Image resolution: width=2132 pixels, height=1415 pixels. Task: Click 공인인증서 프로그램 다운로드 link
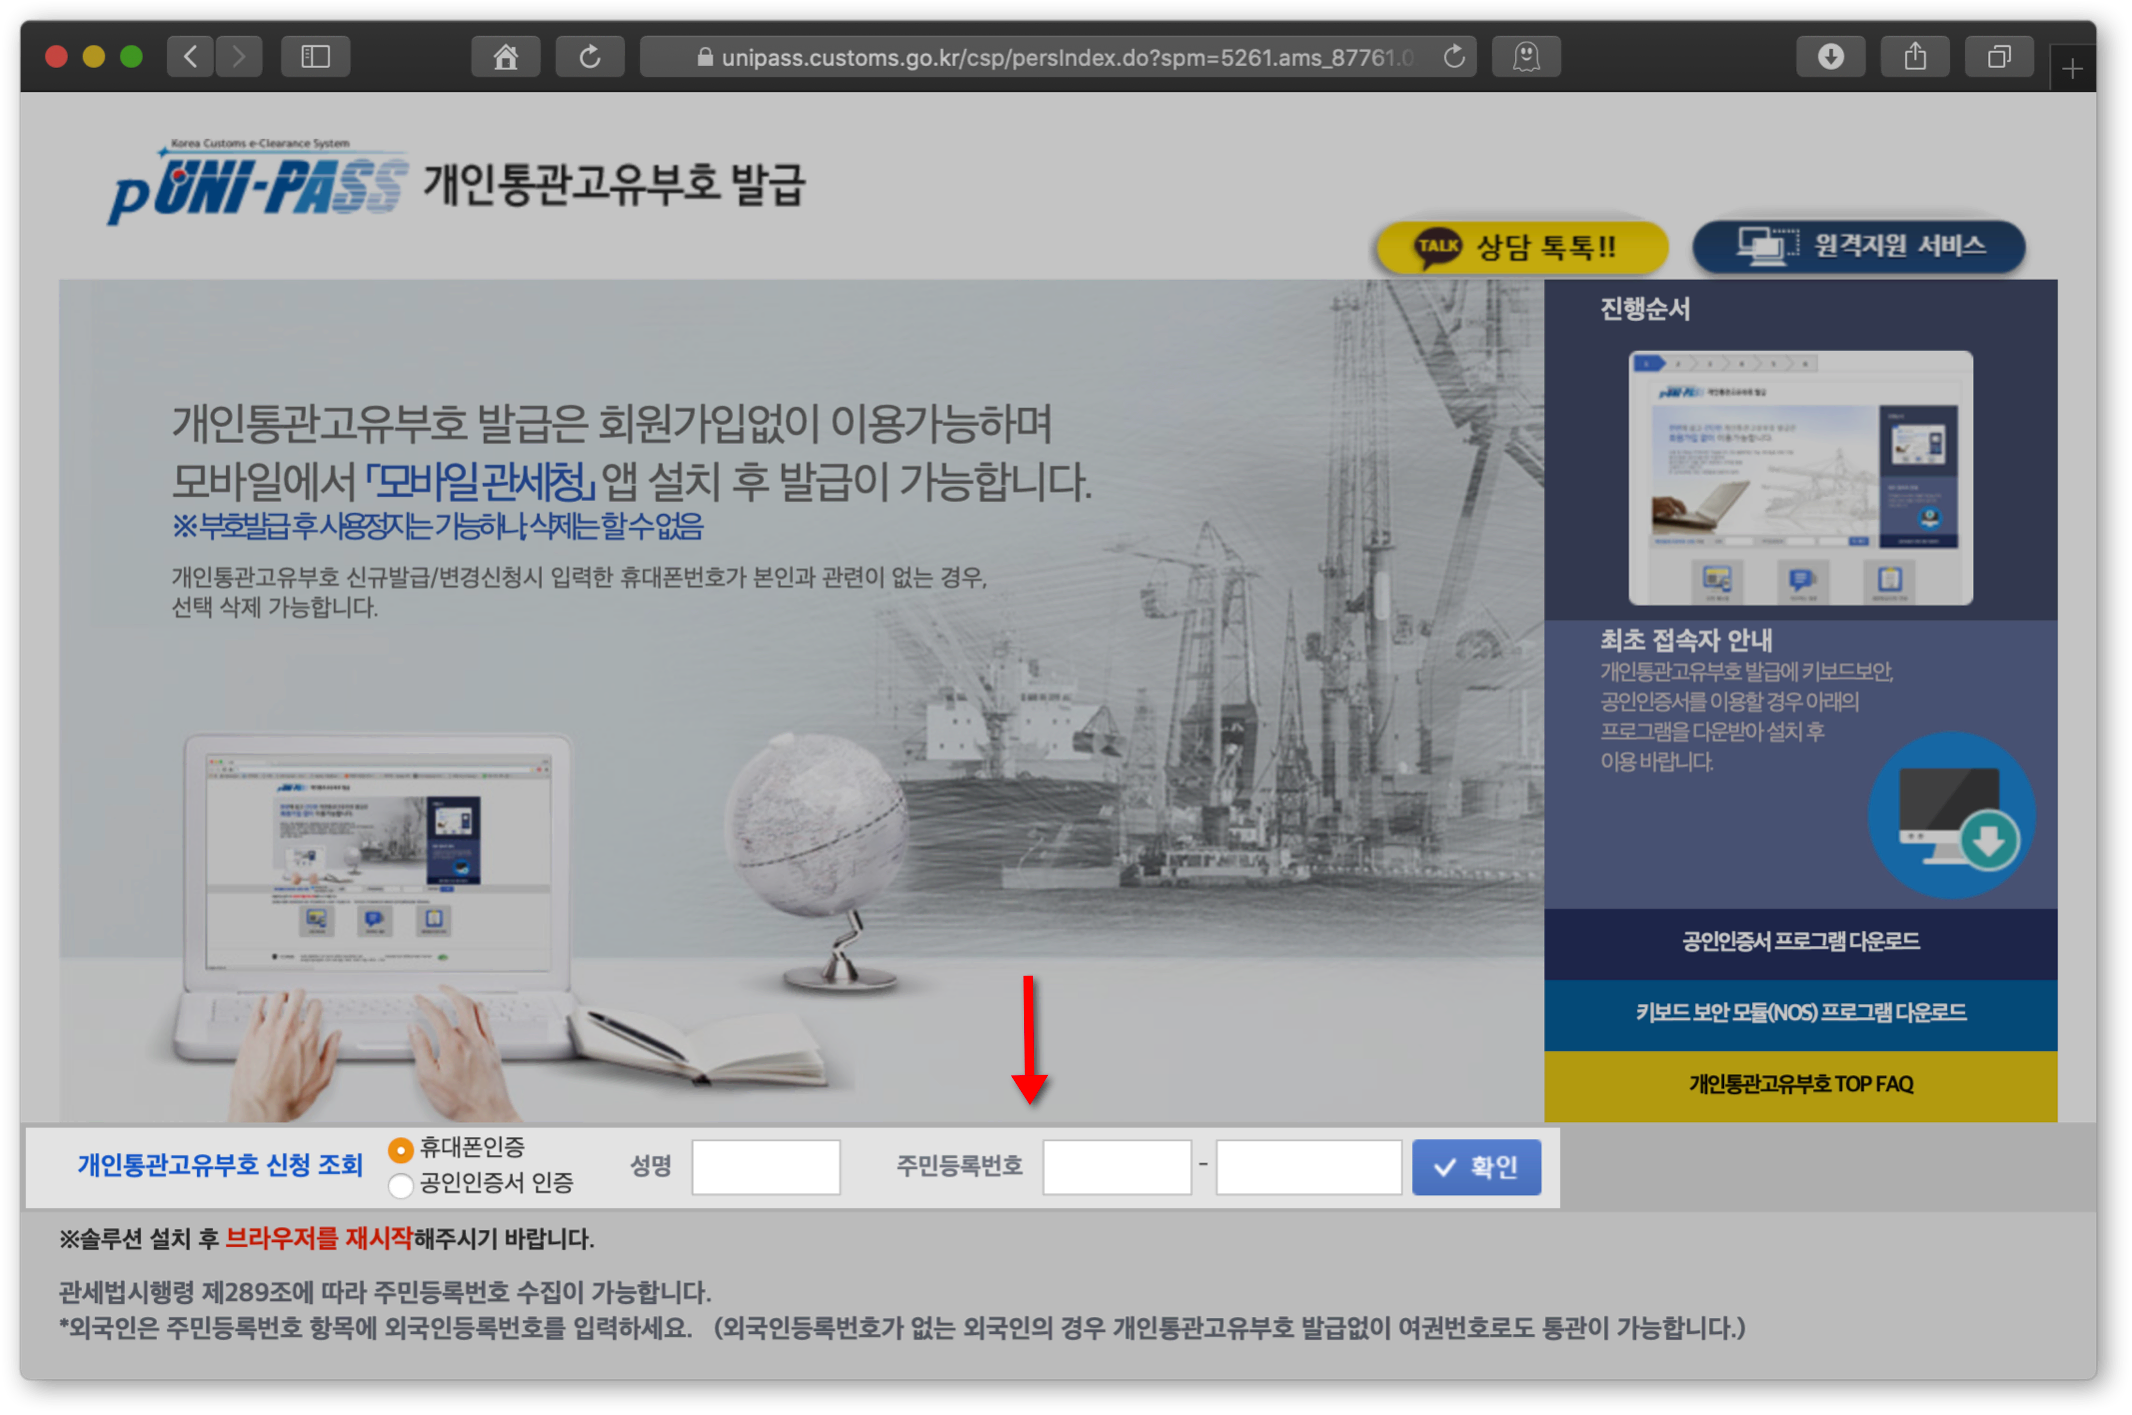tap(1800, 942)
